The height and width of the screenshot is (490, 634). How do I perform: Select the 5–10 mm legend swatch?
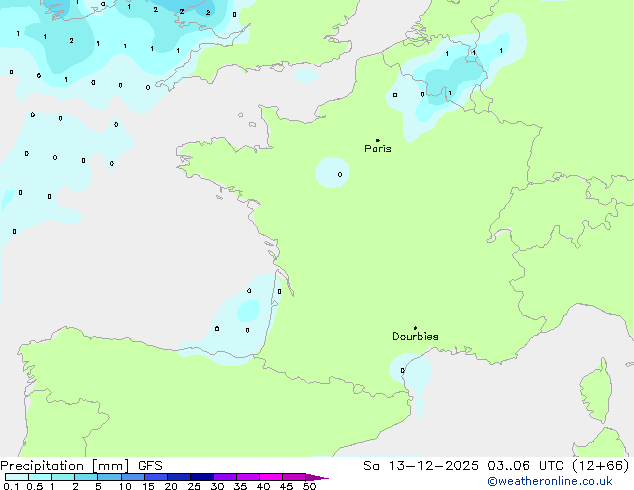[109, 477]
